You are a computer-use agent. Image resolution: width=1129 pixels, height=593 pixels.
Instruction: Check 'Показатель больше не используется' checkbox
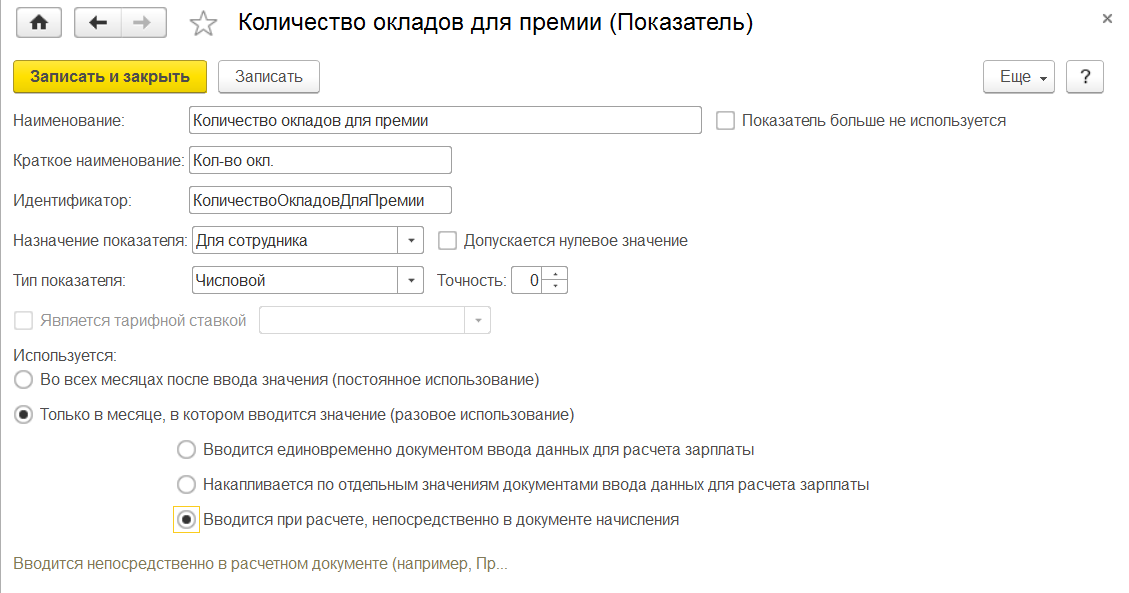click(726, 121)
